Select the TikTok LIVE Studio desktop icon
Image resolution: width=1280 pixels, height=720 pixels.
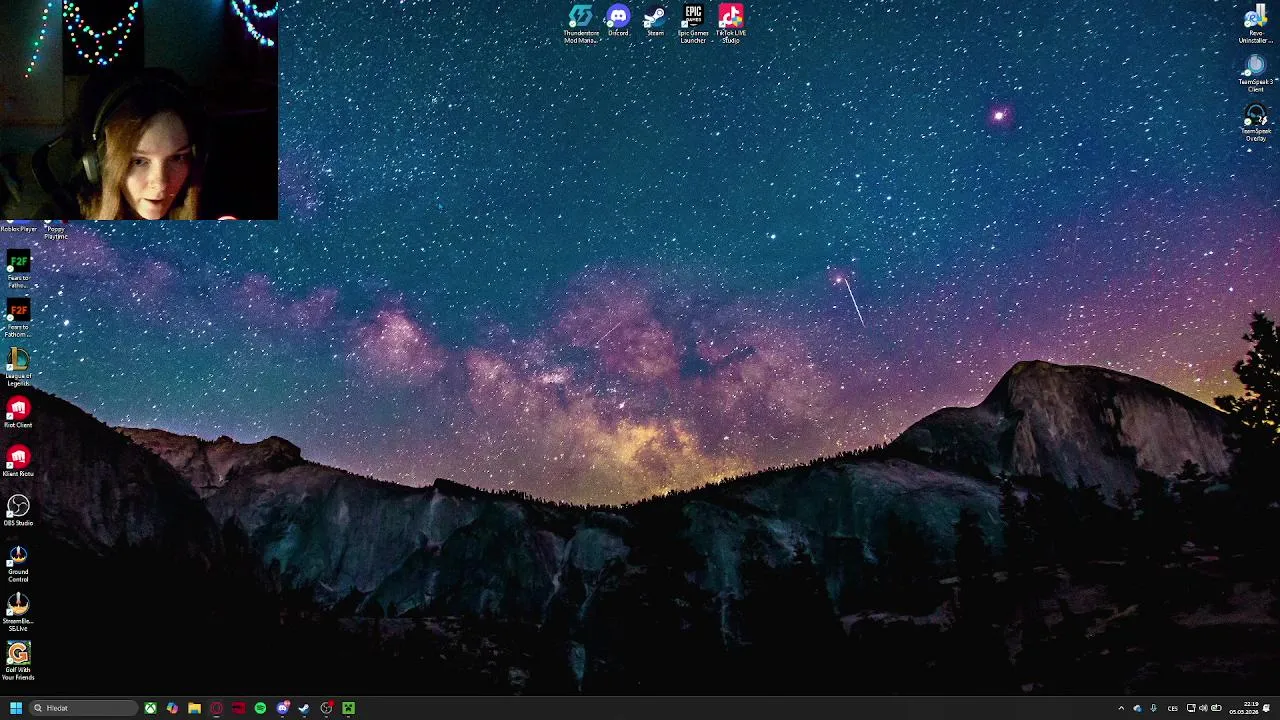coord(731,24)
